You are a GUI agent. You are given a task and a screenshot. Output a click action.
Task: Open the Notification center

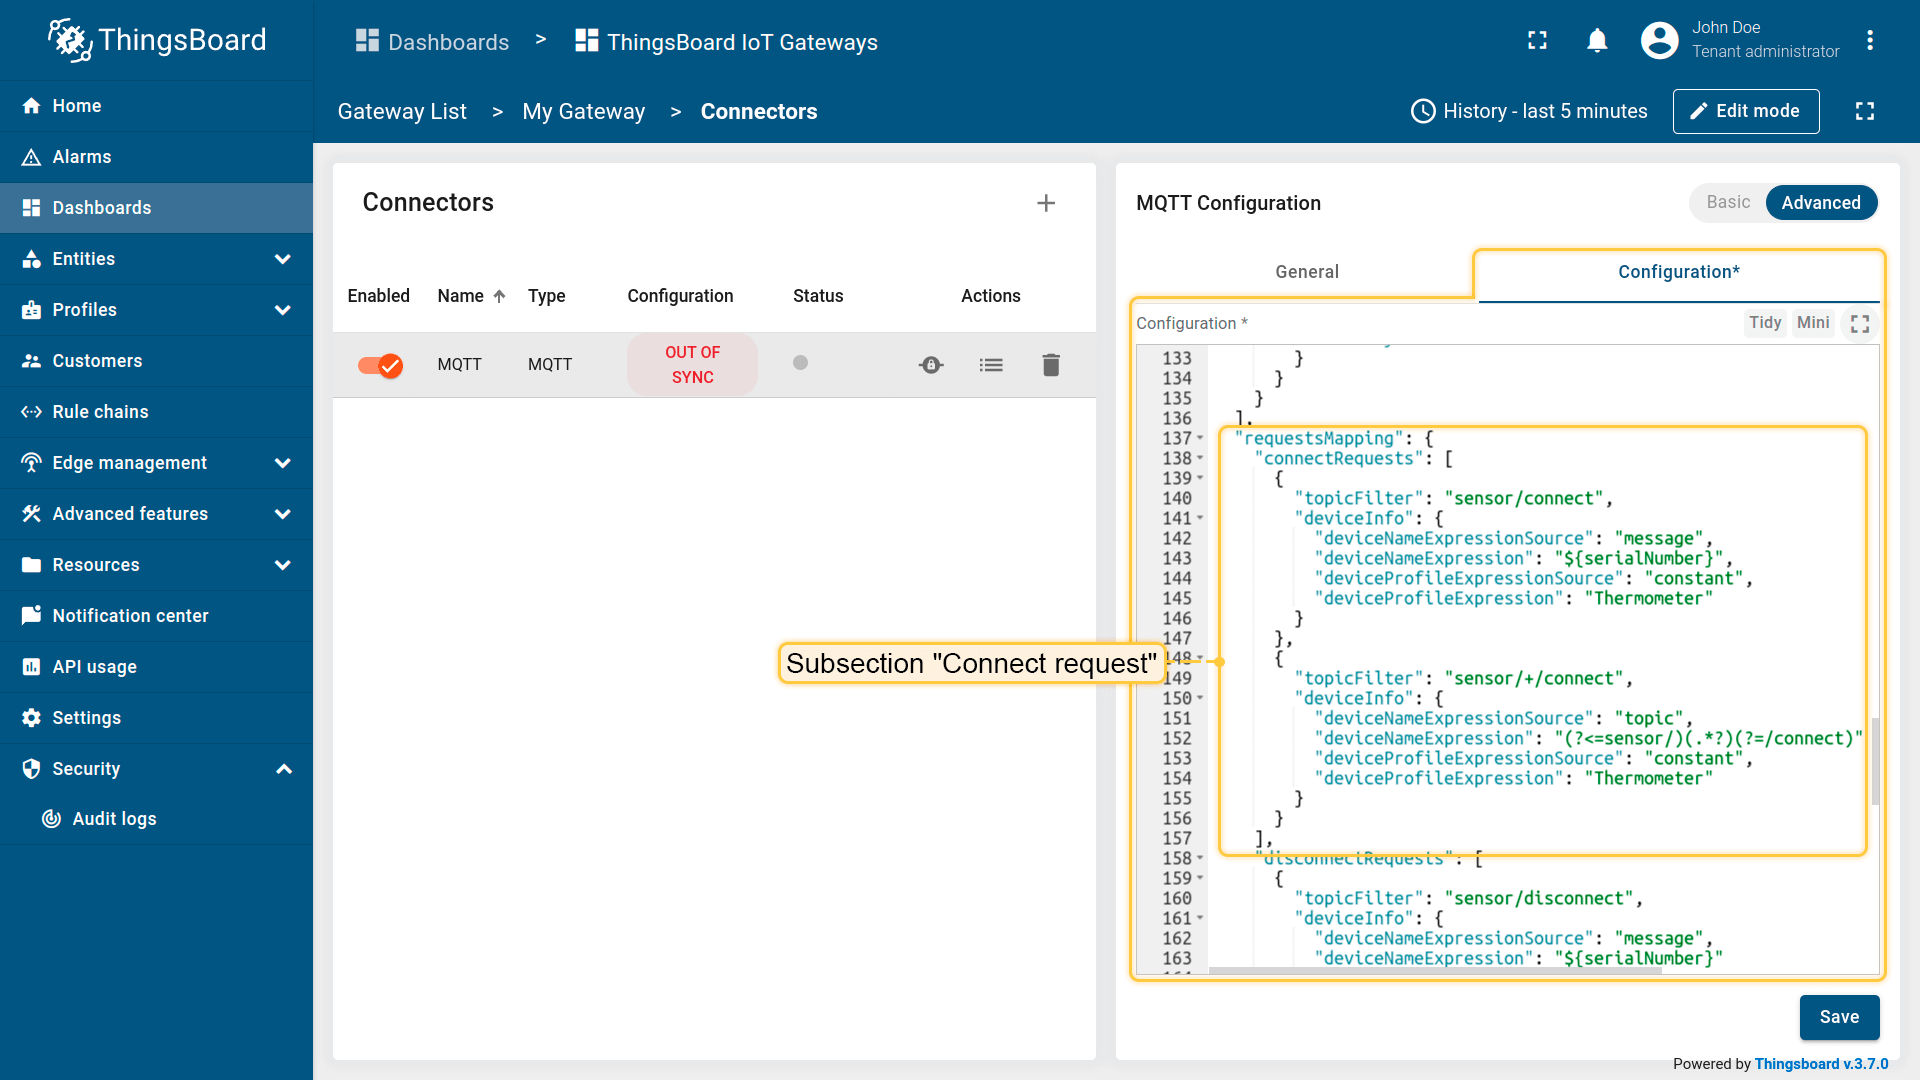click(156, 616)
